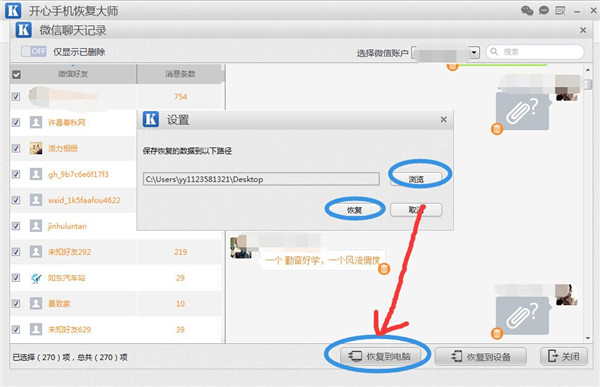Click 浏览 to choose save path
The width and height of the screenshot is (600, 387).
pyautogui.click(x=416, y=179)
